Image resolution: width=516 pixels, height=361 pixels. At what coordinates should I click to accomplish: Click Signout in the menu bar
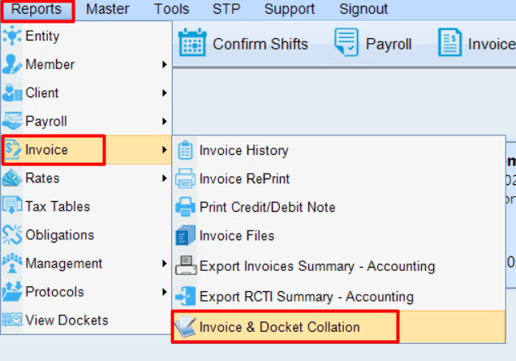[x=363, y=9]
